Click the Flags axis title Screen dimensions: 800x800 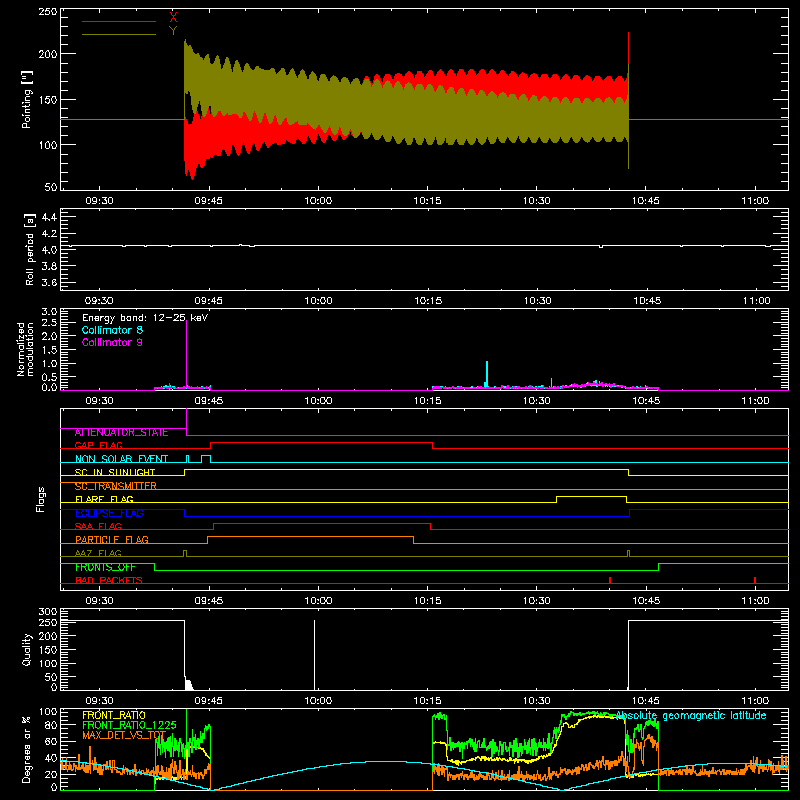click(x=40, y=499)
